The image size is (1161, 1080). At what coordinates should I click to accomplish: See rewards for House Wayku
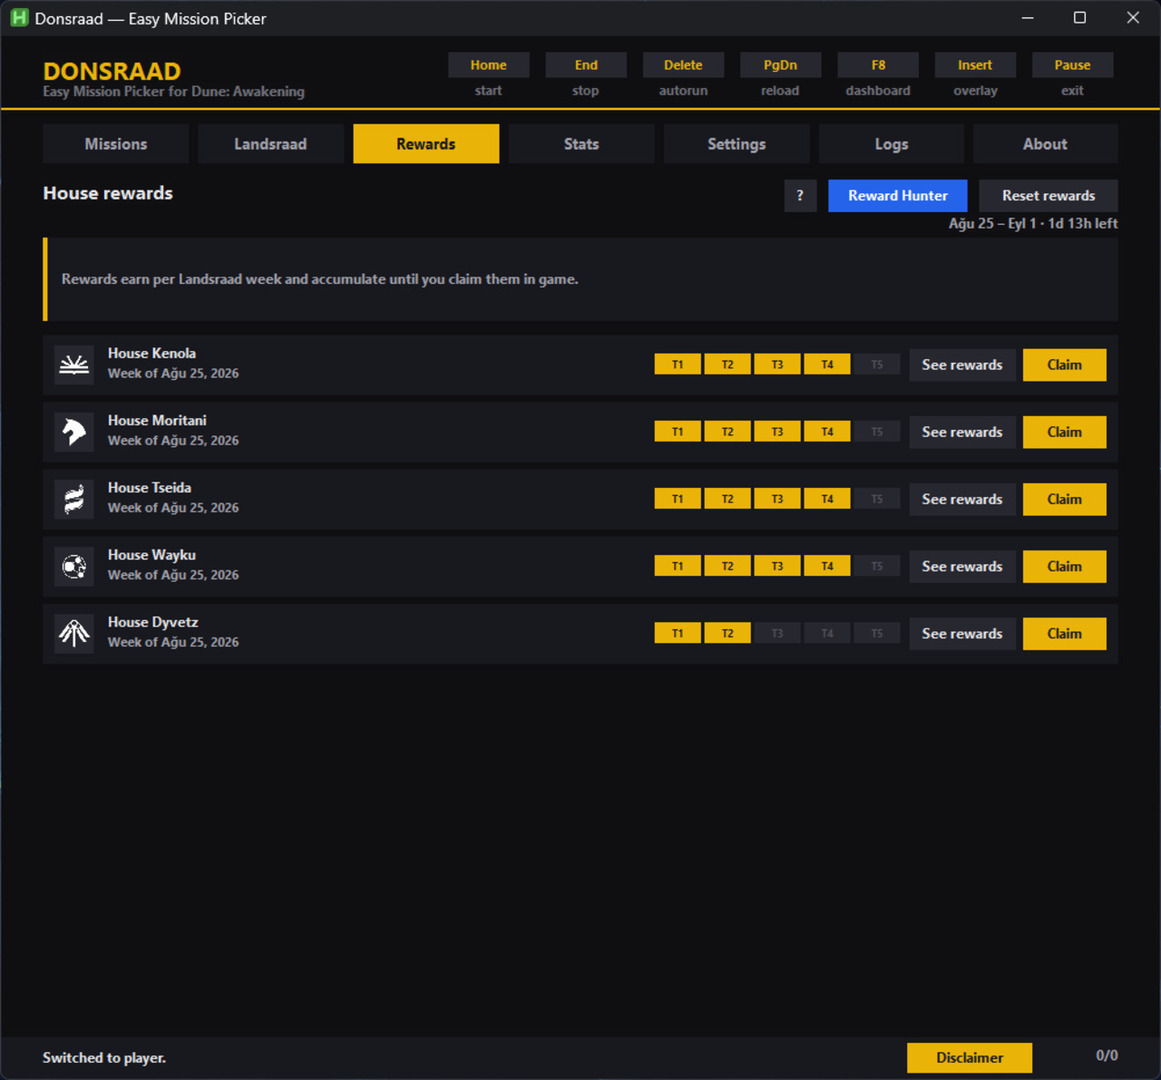[x=962, y=566]
